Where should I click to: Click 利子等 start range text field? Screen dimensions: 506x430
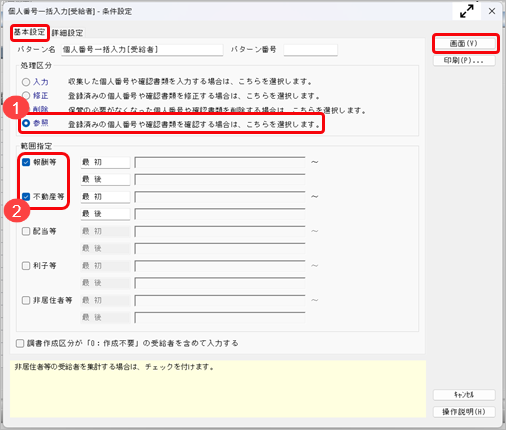(x=220, y=266)
